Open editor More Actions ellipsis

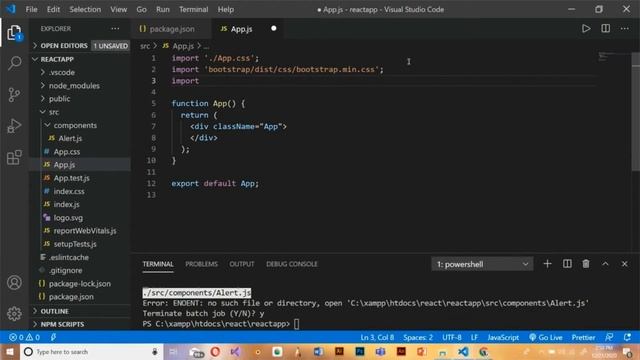pos(624,29)
